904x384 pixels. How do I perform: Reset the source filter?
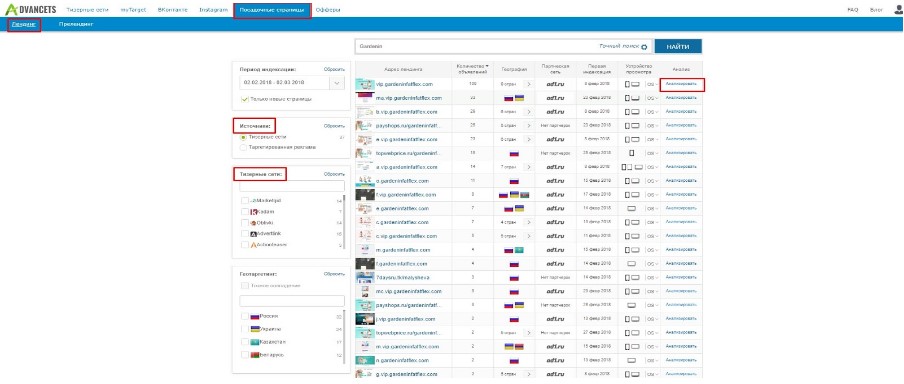[334, 125]
